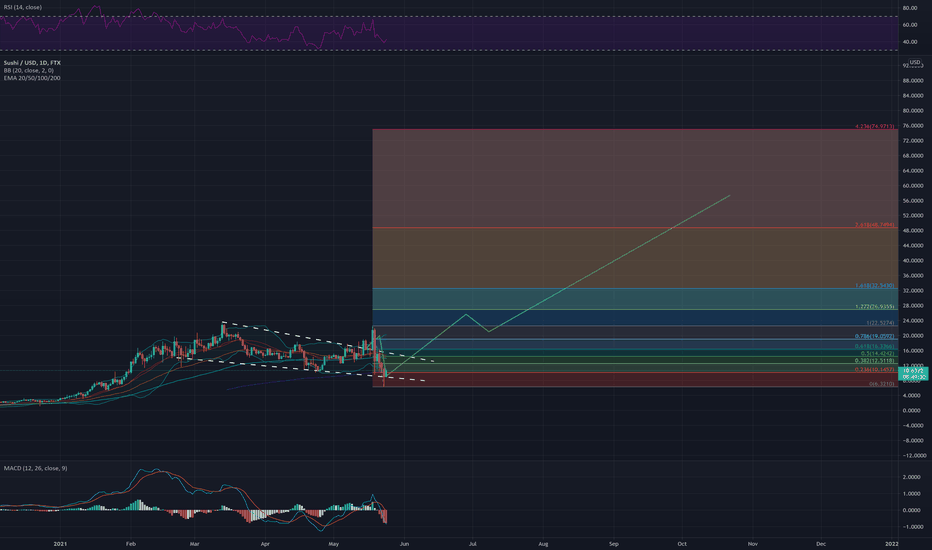Select the EMA 20/50/100/200 indicator label

click(x=32, y=78)
